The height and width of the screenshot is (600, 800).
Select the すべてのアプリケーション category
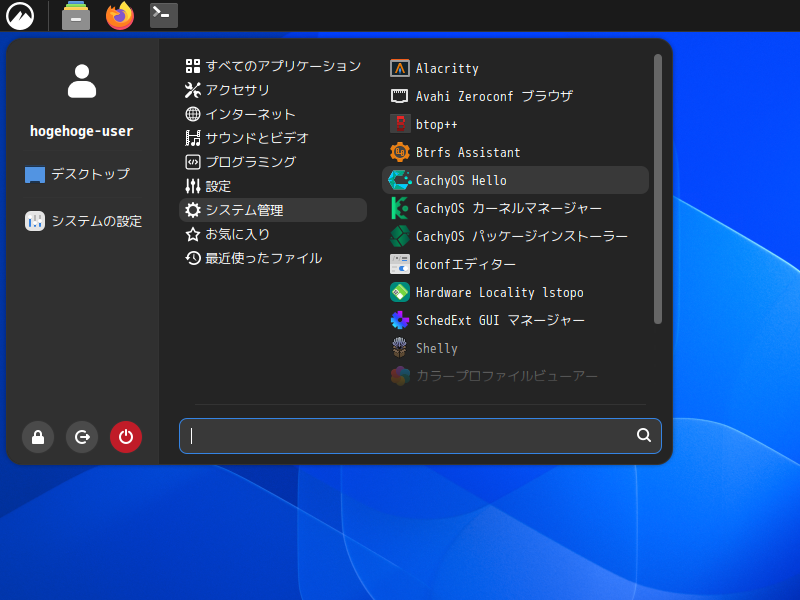click(x=273, y=66)
